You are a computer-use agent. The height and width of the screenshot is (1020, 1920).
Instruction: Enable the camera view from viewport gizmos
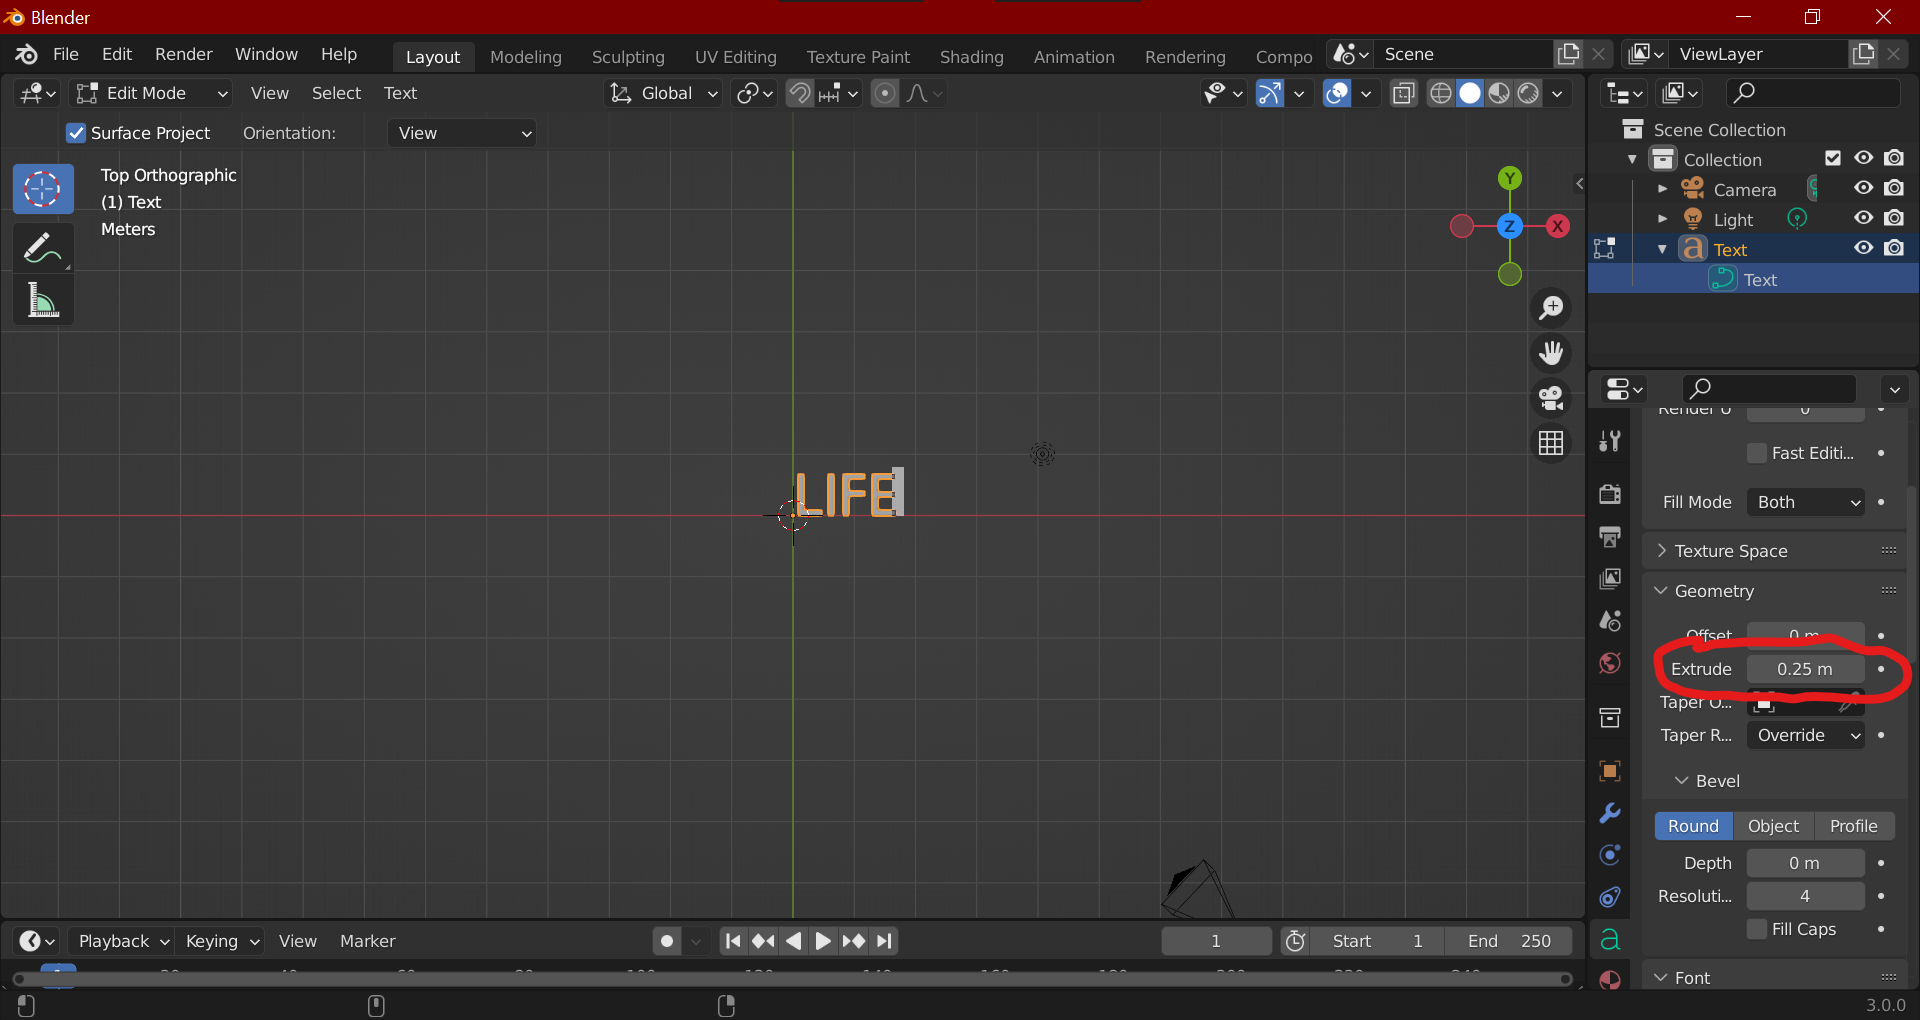1551,397
